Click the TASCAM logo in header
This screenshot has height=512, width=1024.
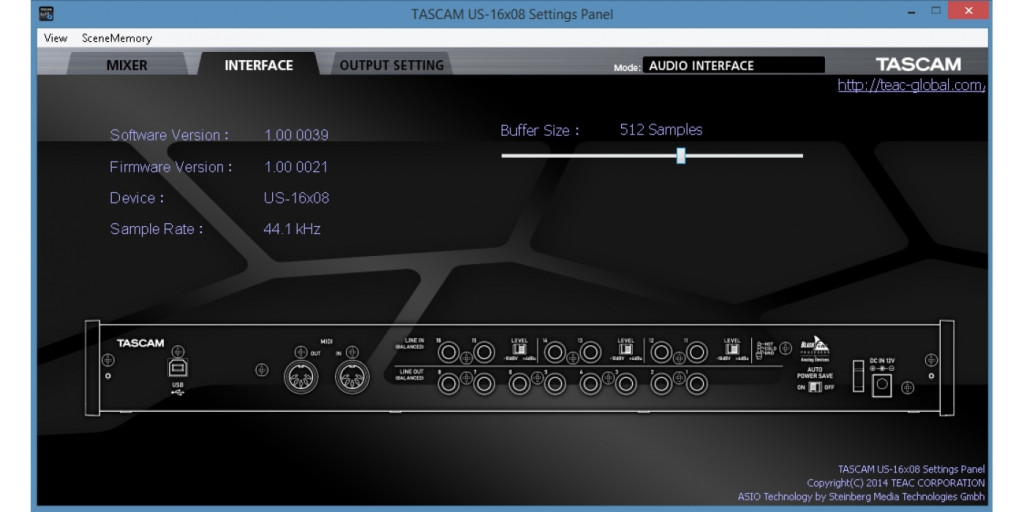[918, 65]
